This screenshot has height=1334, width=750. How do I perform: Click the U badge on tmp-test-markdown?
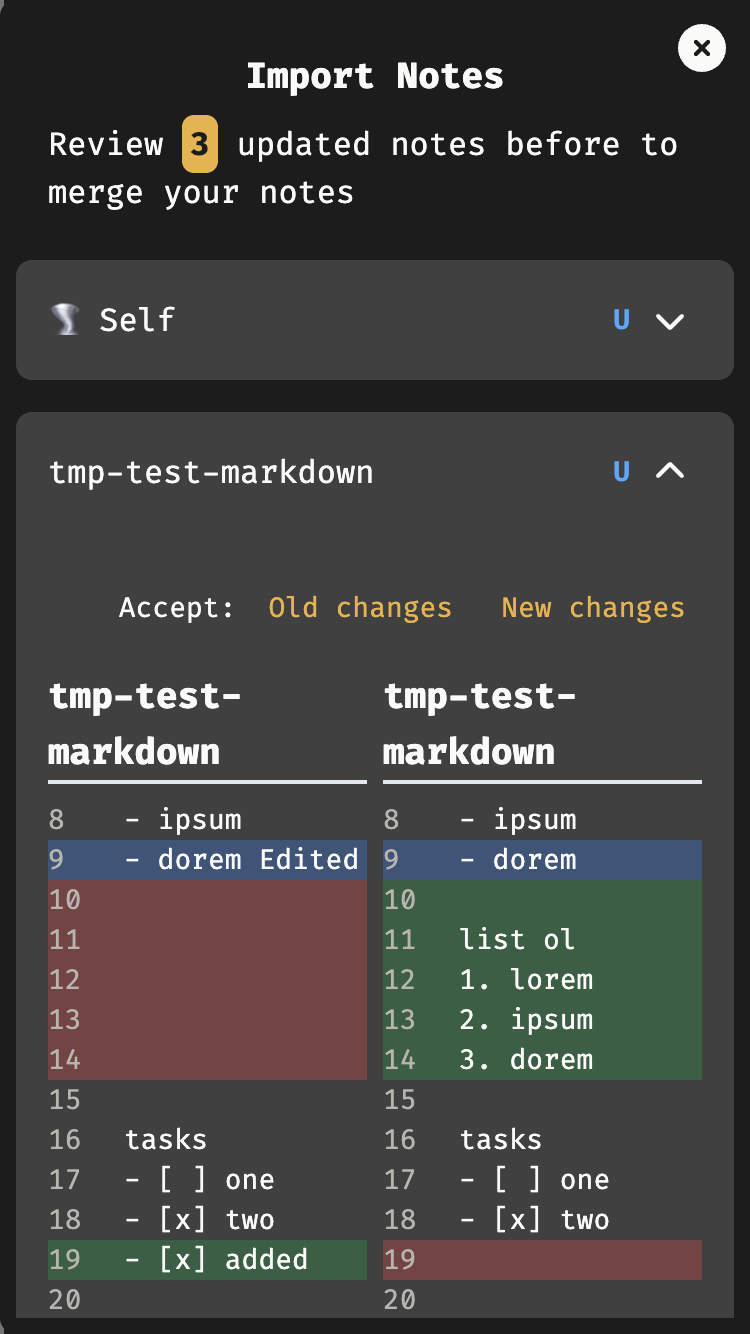click(621, 471)
